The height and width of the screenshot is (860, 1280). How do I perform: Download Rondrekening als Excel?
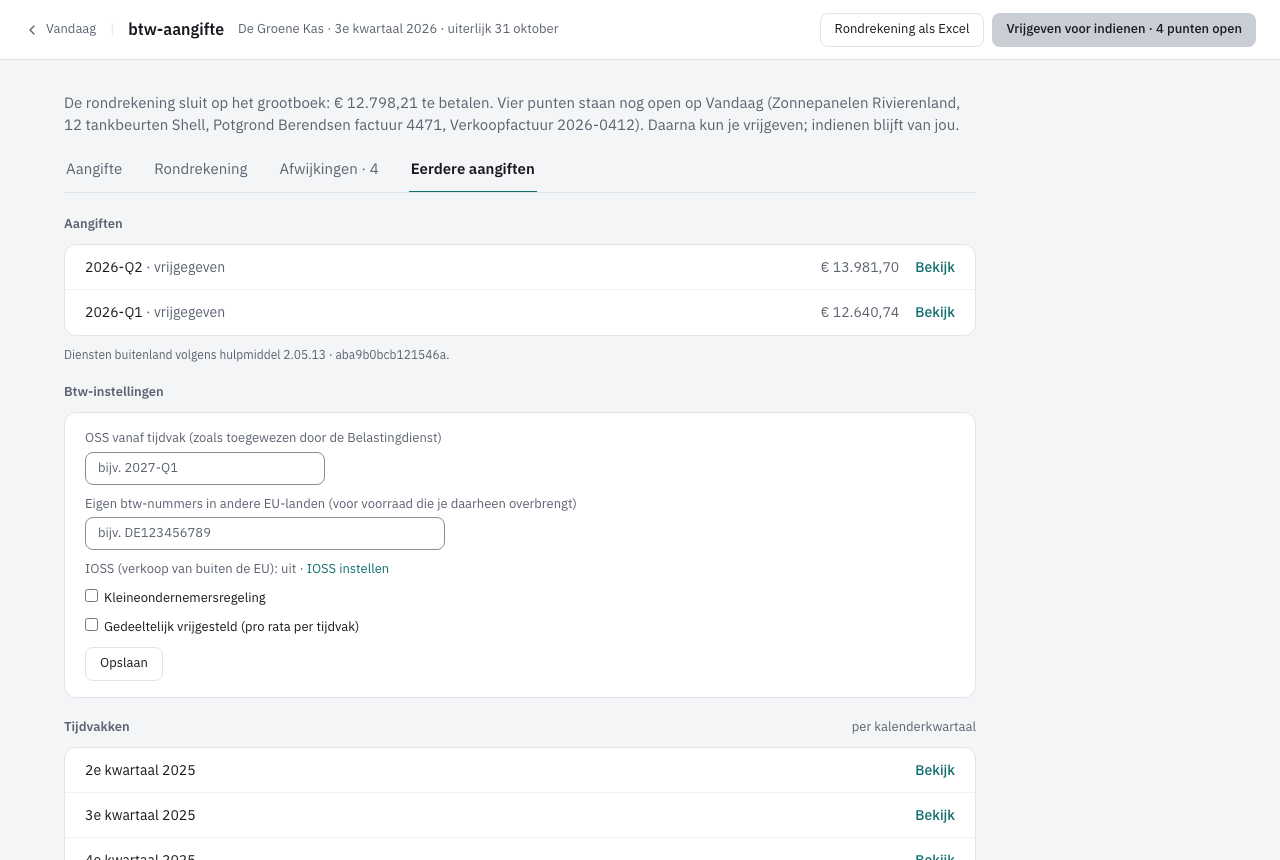click(x=902, y=30)
